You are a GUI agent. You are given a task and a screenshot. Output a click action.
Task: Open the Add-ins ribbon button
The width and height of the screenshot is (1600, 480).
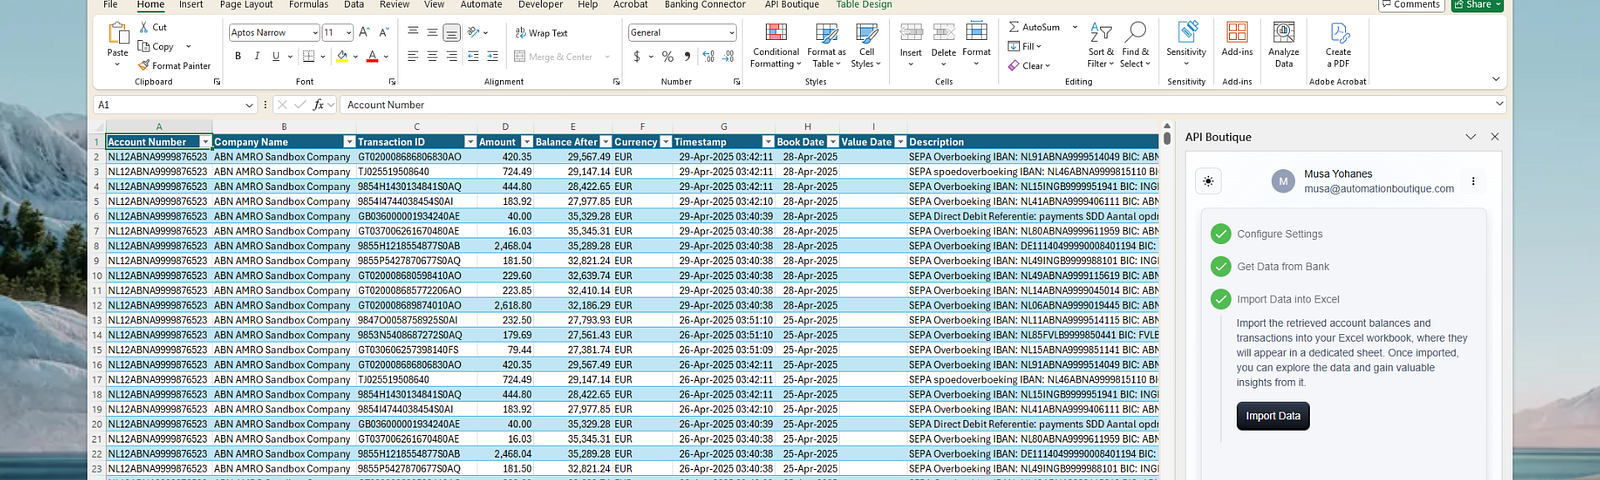pyautogui.click(x=1237, y=40)
